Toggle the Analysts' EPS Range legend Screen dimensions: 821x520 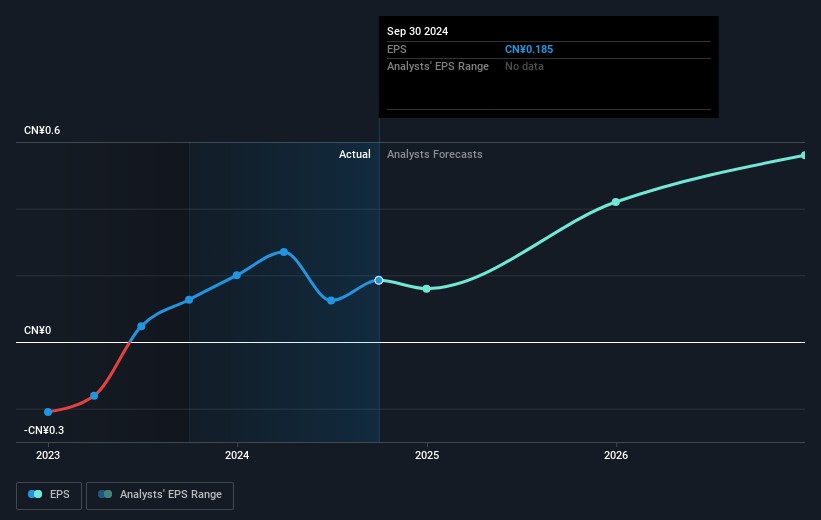[x=160, y=495]
